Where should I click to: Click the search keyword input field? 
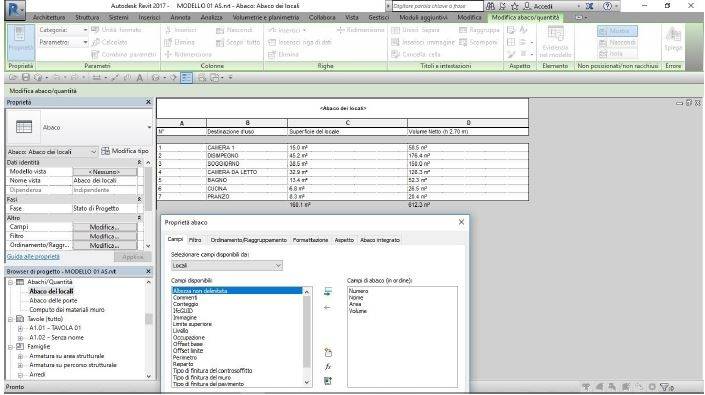[x=437, y=6]
